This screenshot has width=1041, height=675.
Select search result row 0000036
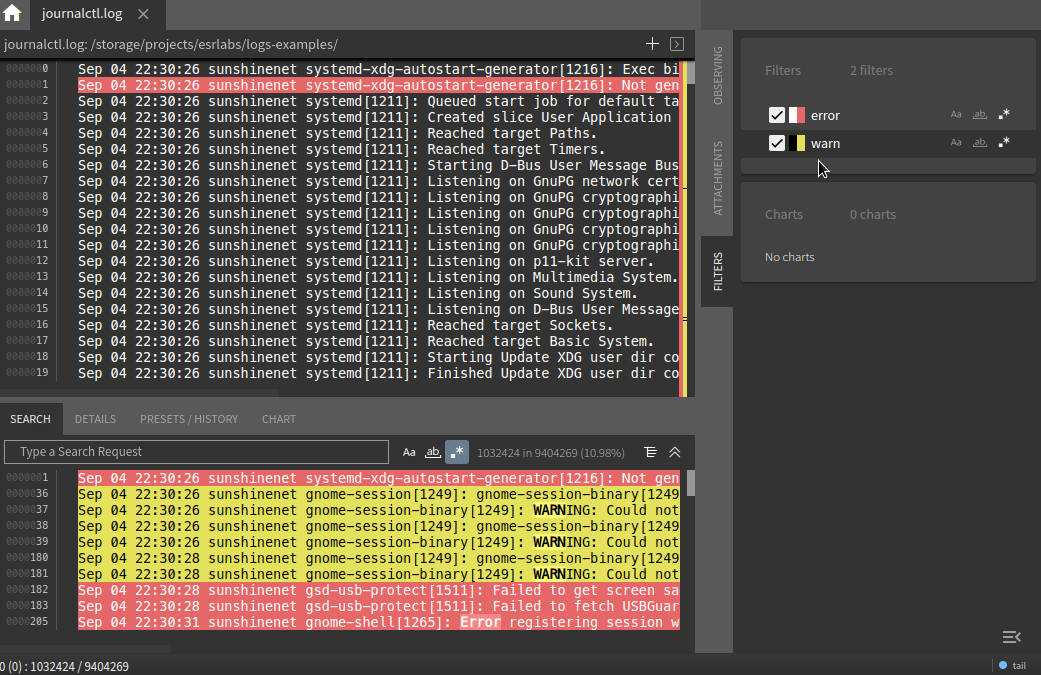pyautogui.click(x=378, y=494)
